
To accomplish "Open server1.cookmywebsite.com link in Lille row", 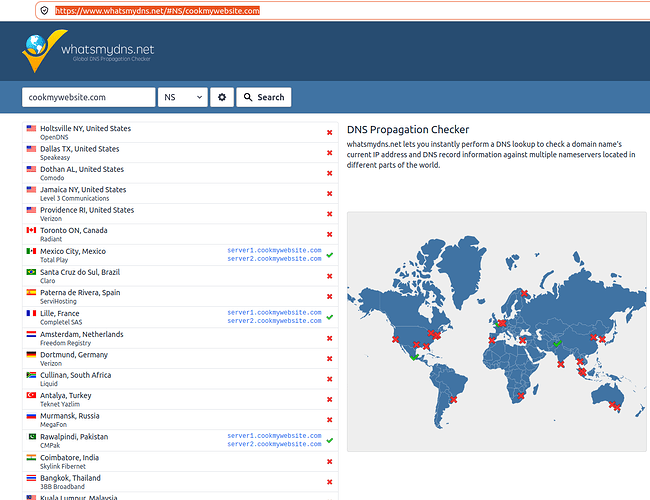I will coord(274,313).
